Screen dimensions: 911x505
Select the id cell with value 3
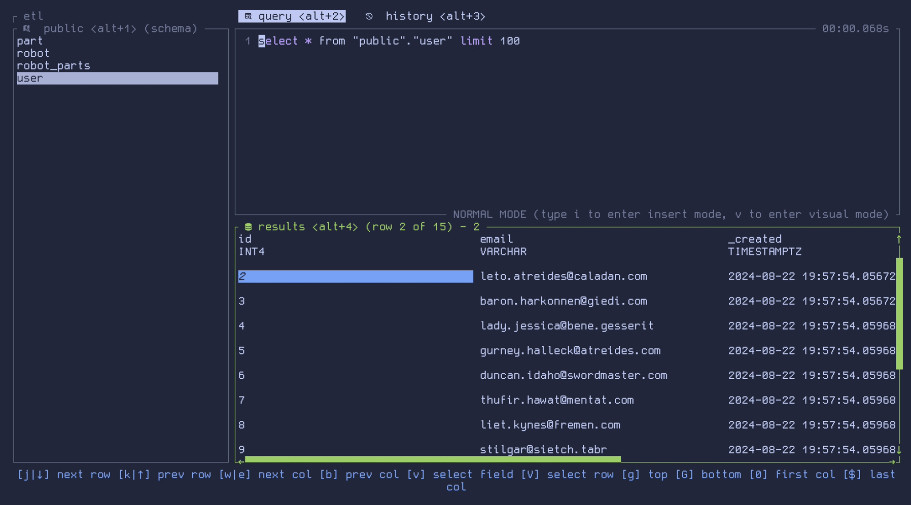[355, 302]
